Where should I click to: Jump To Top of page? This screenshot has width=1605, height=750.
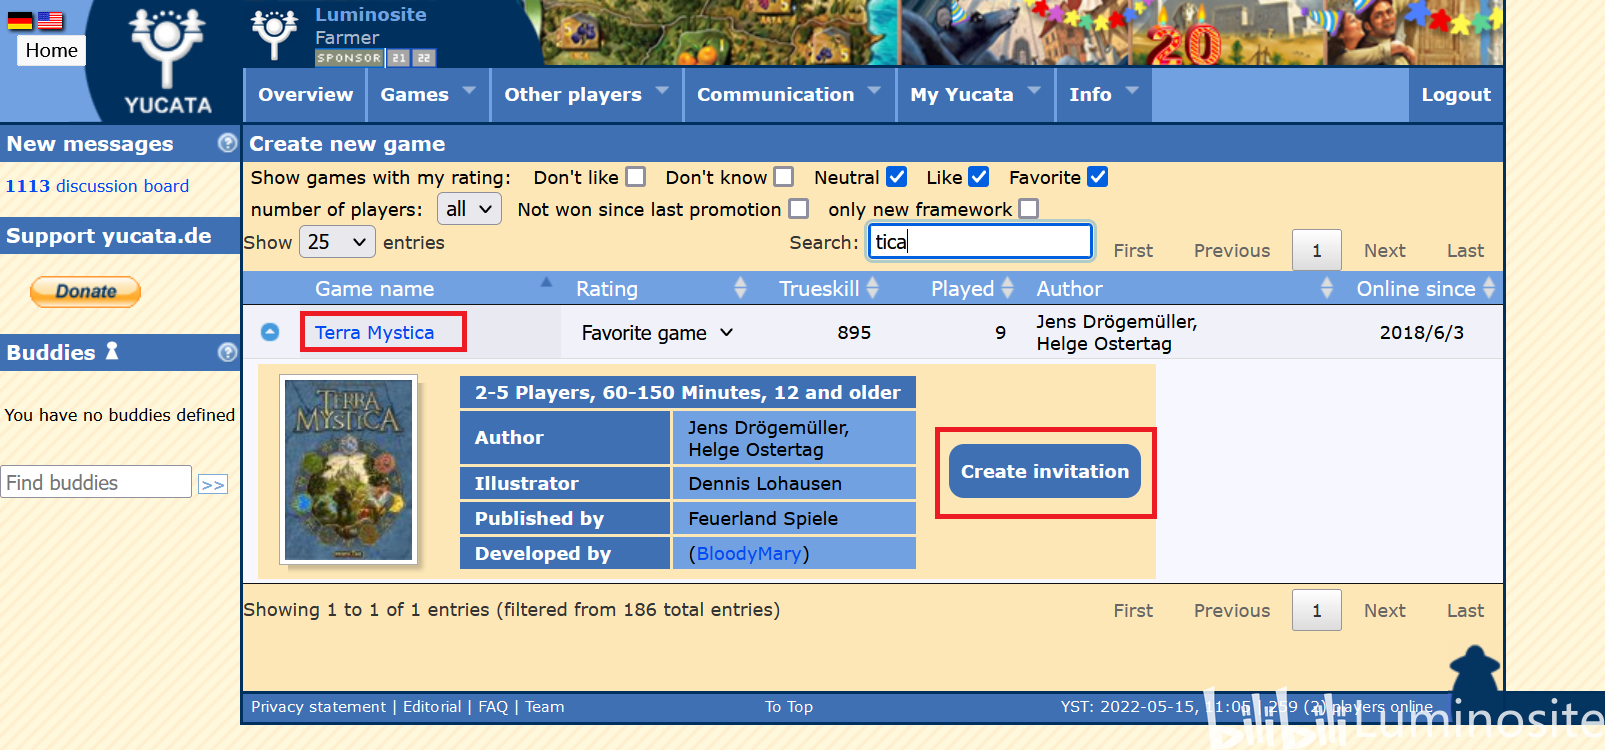789,706
